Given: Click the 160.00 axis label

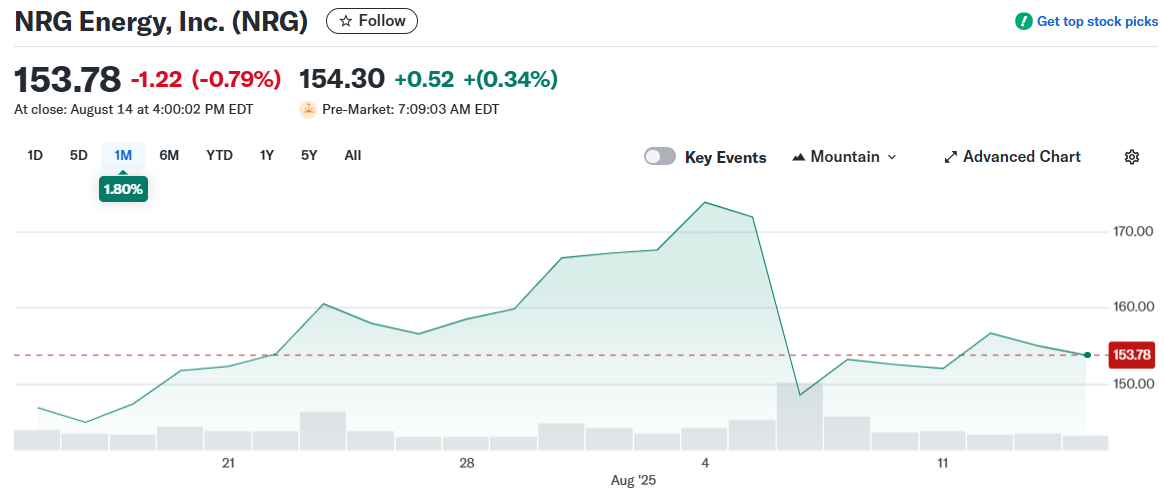Looking at the screenshot, I should [x=1134, y=307].
